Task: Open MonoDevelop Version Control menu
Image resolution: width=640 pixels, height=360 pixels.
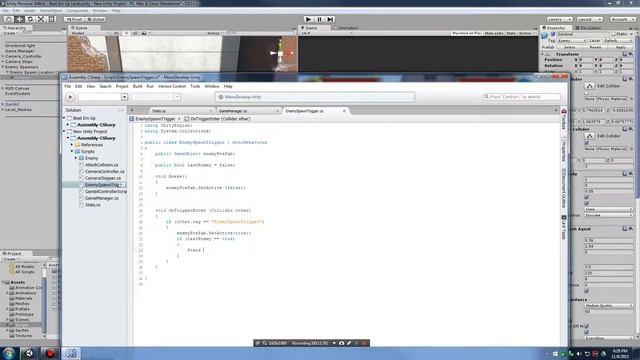Action: [172, 86]
